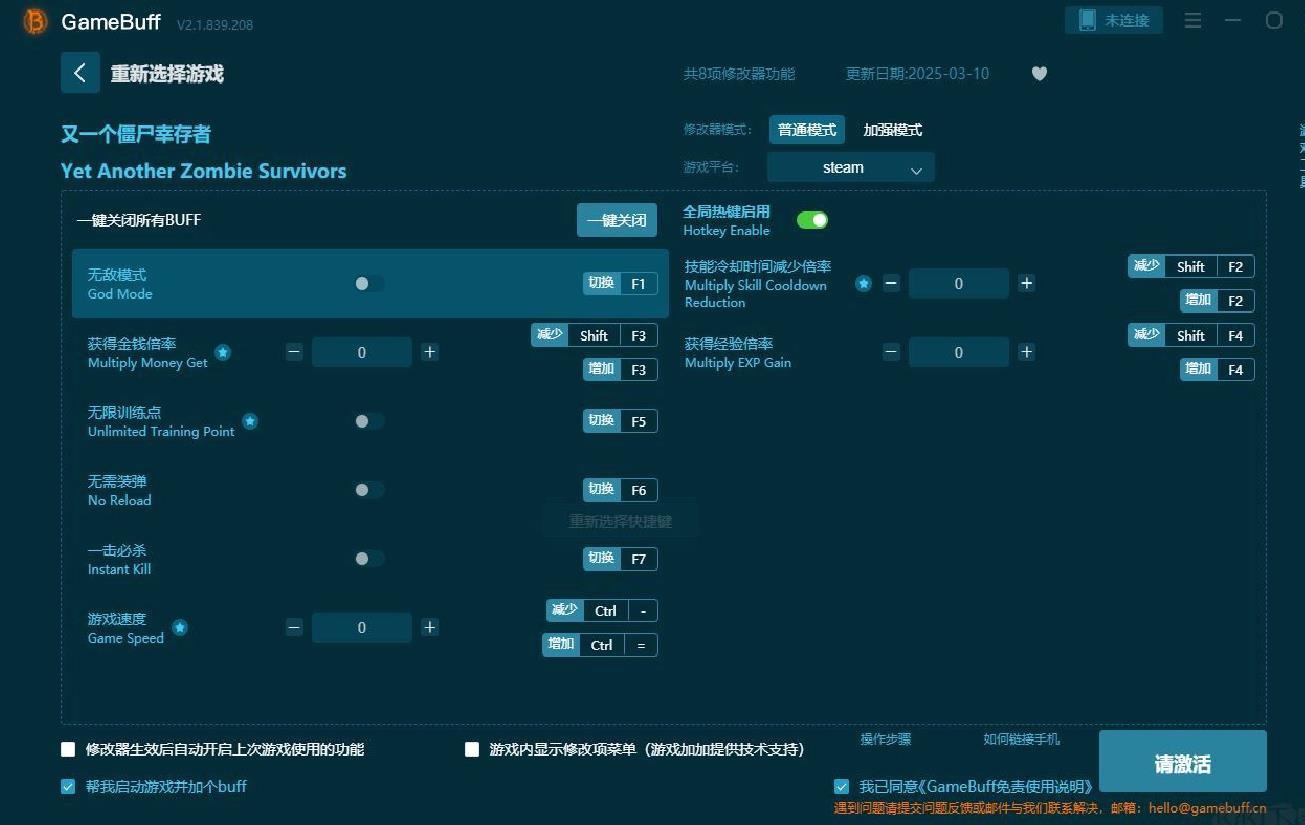
Task: Minimize the GameBuff window
Action: point(1234,20)
